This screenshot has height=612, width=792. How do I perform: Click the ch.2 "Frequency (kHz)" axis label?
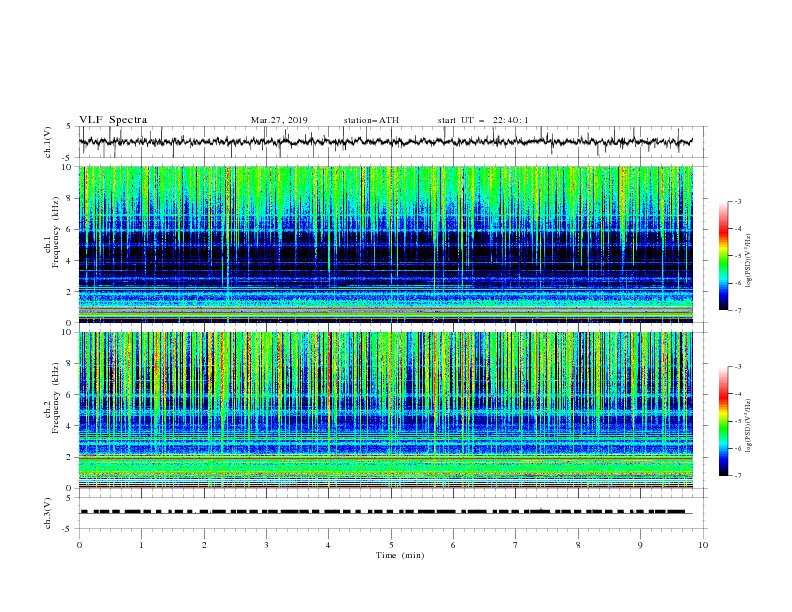(56, 398)
